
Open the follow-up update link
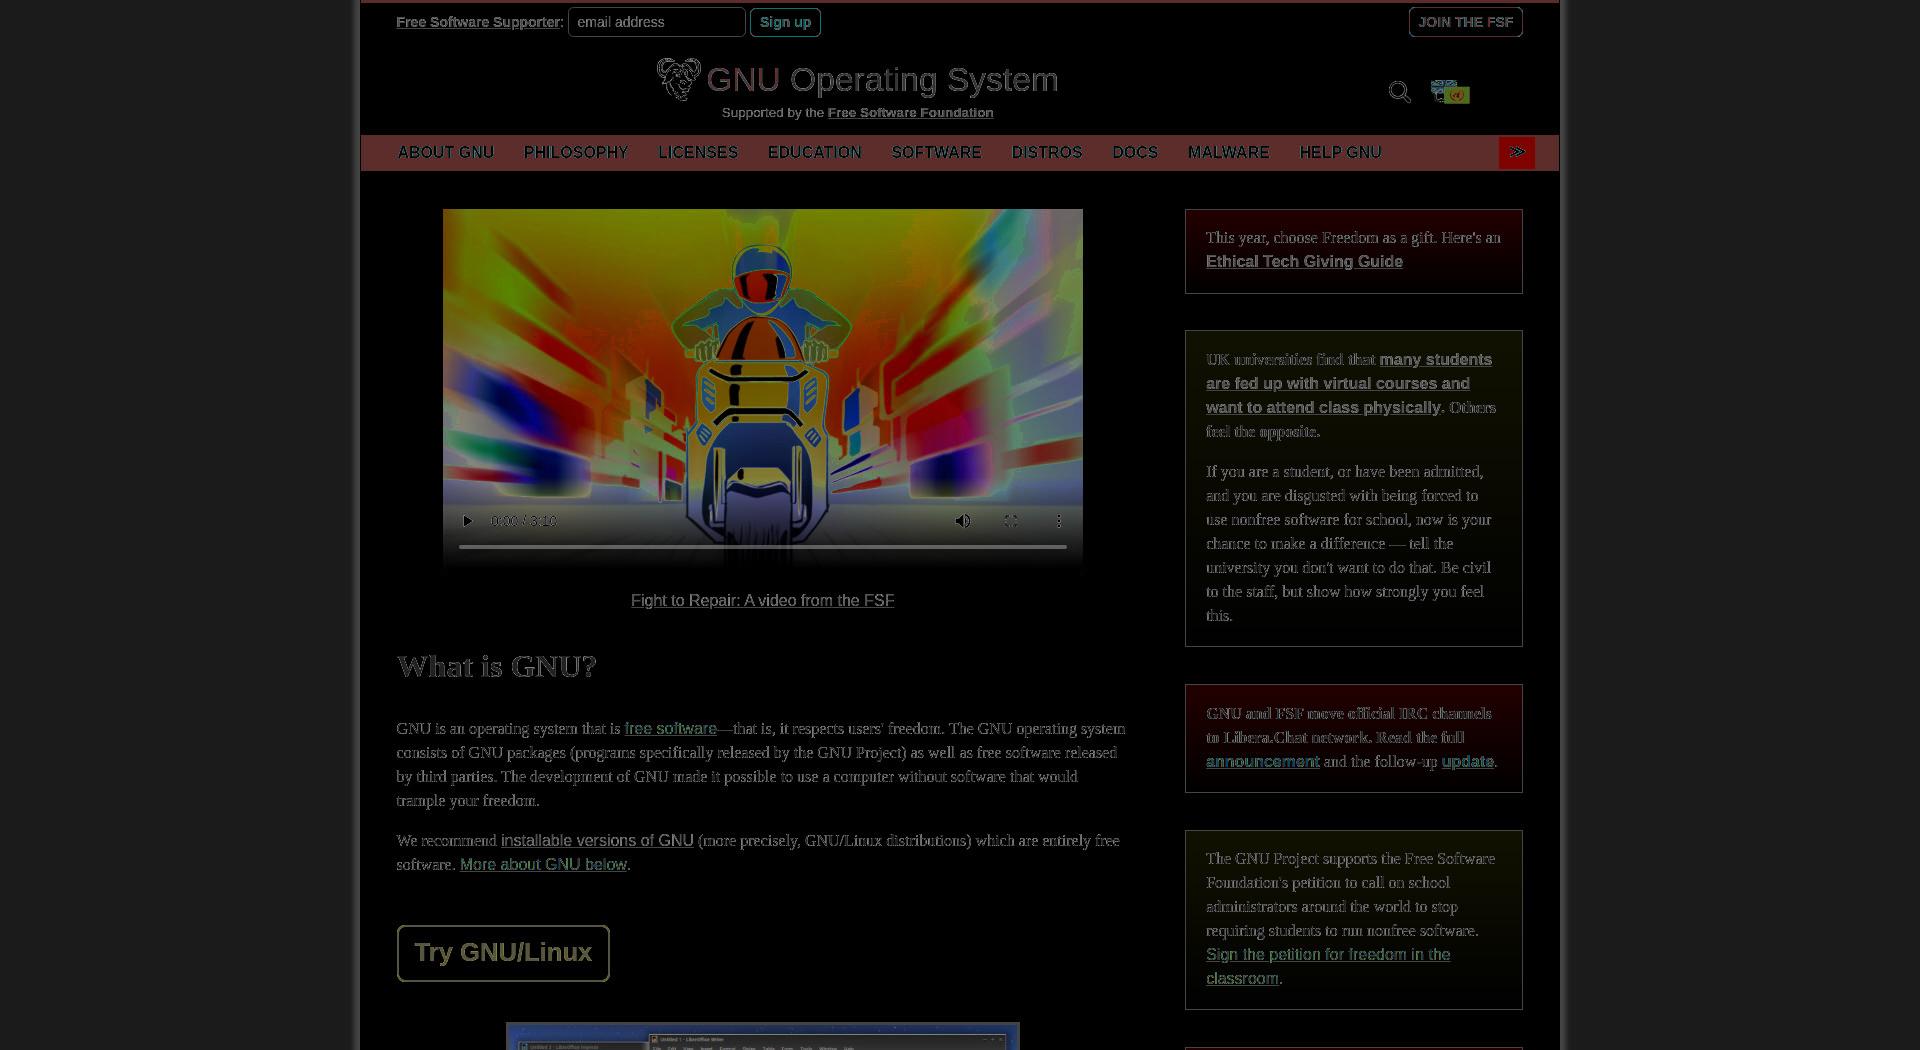click(1467, 761)
